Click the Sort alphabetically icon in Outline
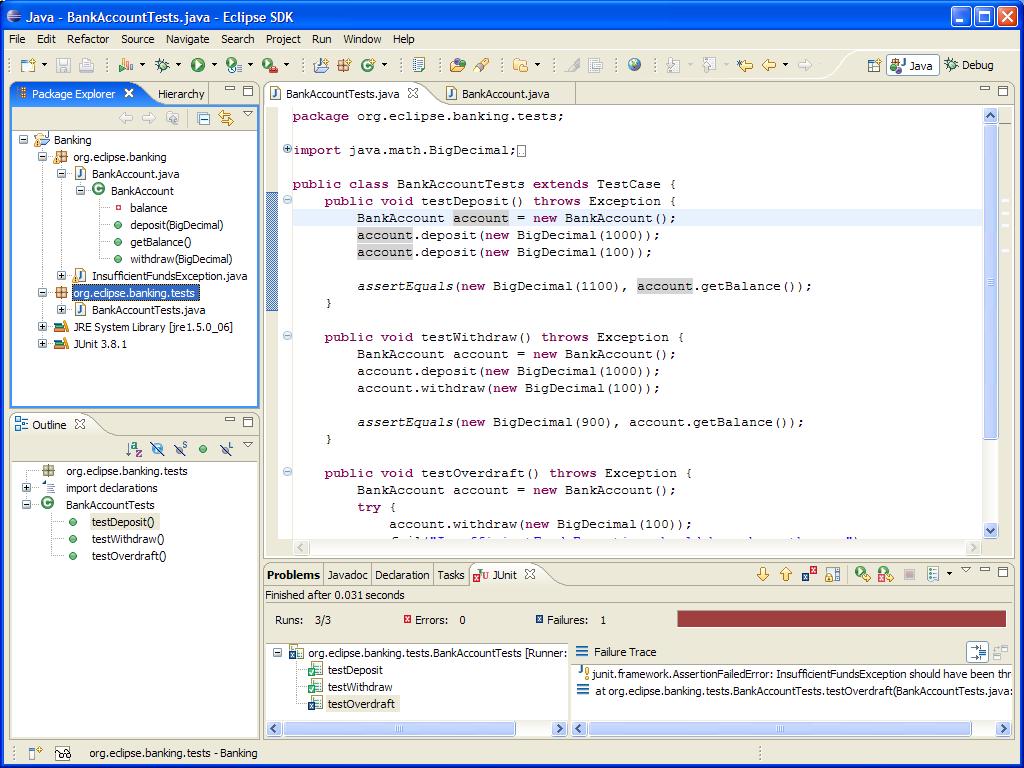Screen dimensions: 1024x768 [134, 449]
